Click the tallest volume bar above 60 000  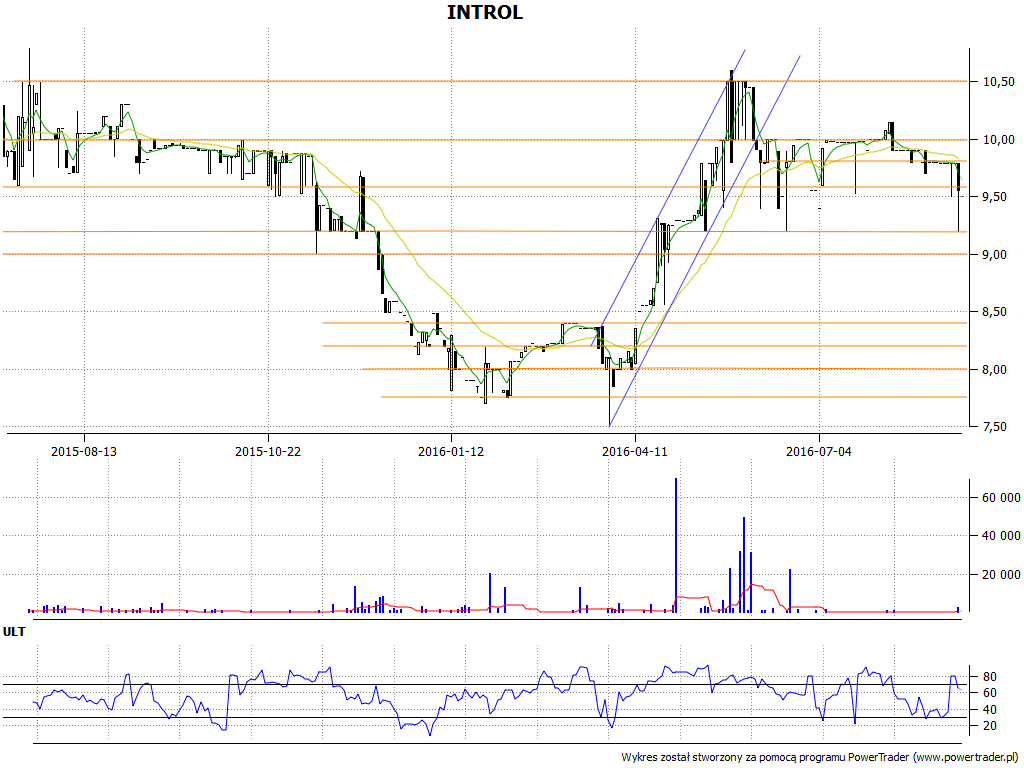676,545
